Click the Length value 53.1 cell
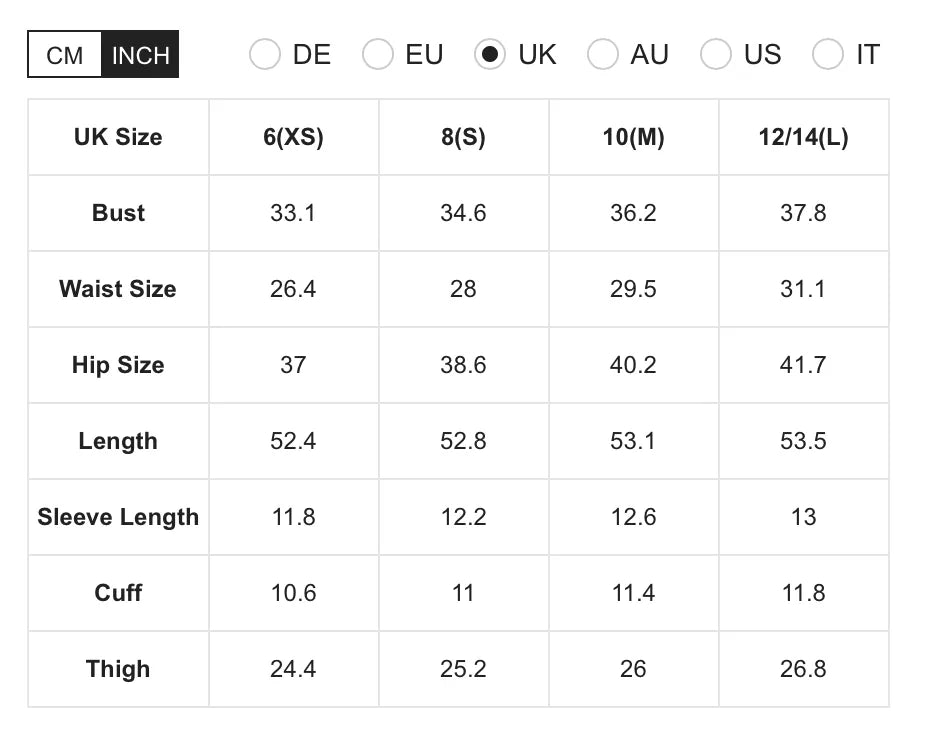 633,441
